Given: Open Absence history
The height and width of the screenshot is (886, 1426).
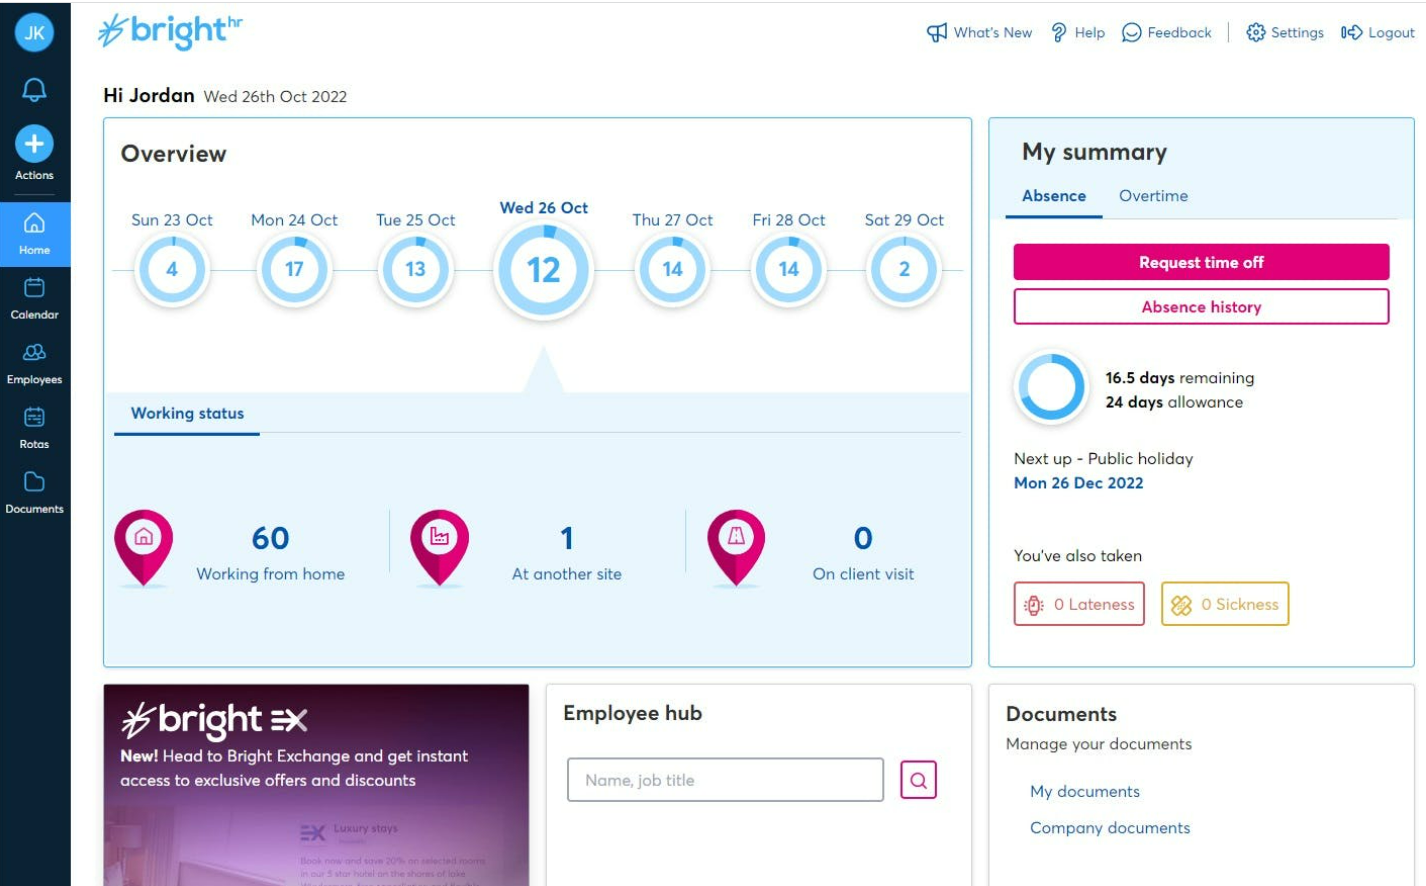Looking at the screenshot, I should 1201,307.
